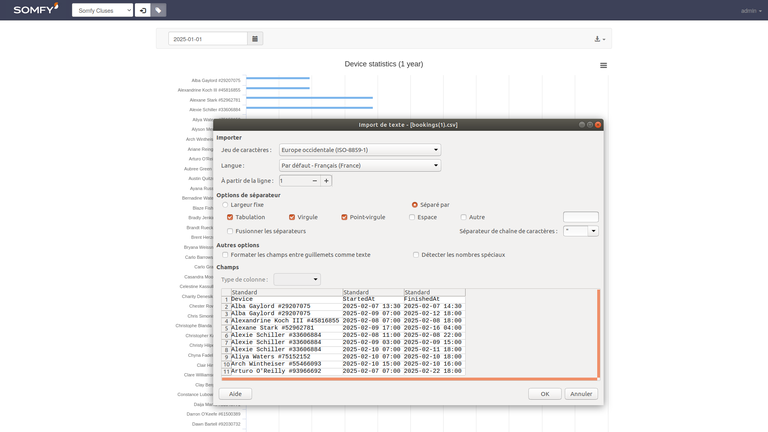Decrease the start line with minus
Viewport: 768px width, 432px height.
click(x=314, y=181)
